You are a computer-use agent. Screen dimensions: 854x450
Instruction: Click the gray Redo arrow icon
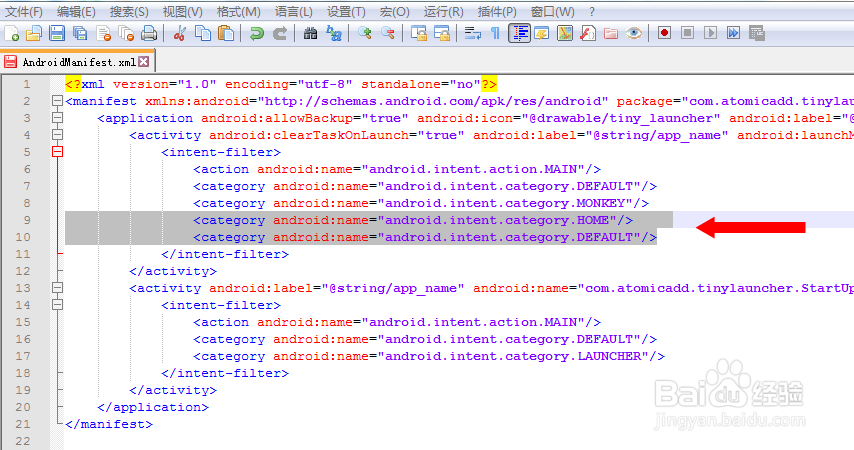point(279,33)
